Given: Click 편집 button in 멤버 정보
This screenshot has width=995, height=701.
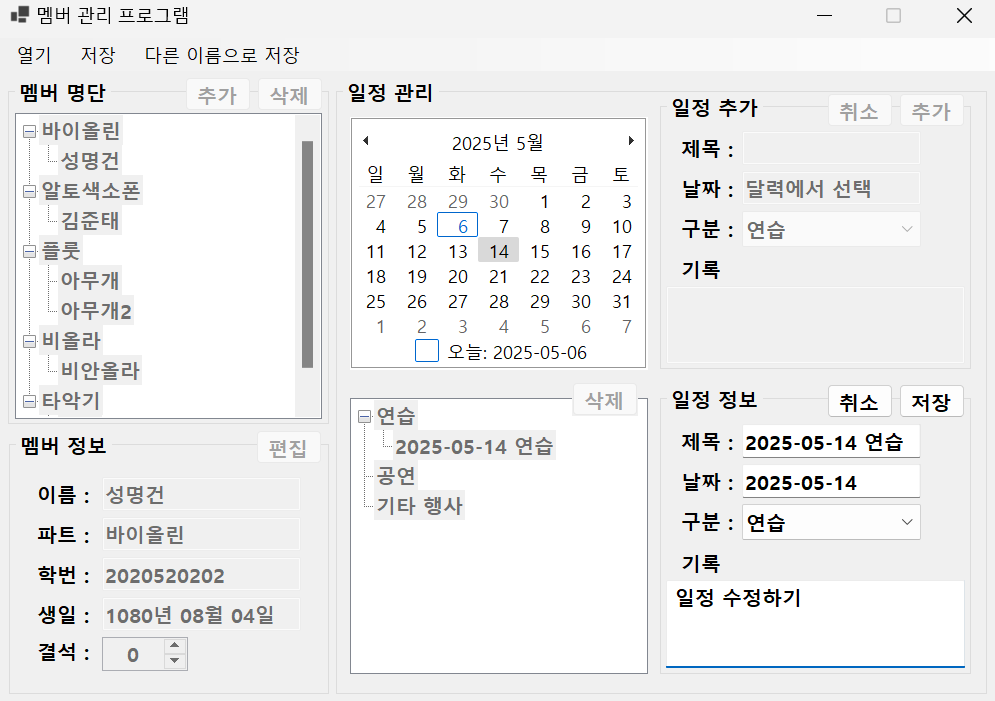Looking at the screenshot, I should tap(288, 449).
